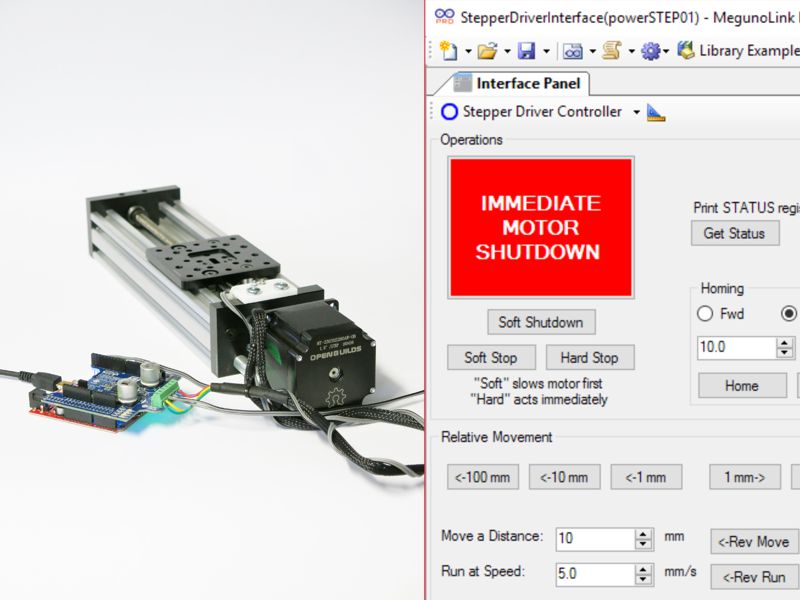Increase homing value with up spinner arrow
Viewport: 800px width, 600px height.
tap(785, 342)
